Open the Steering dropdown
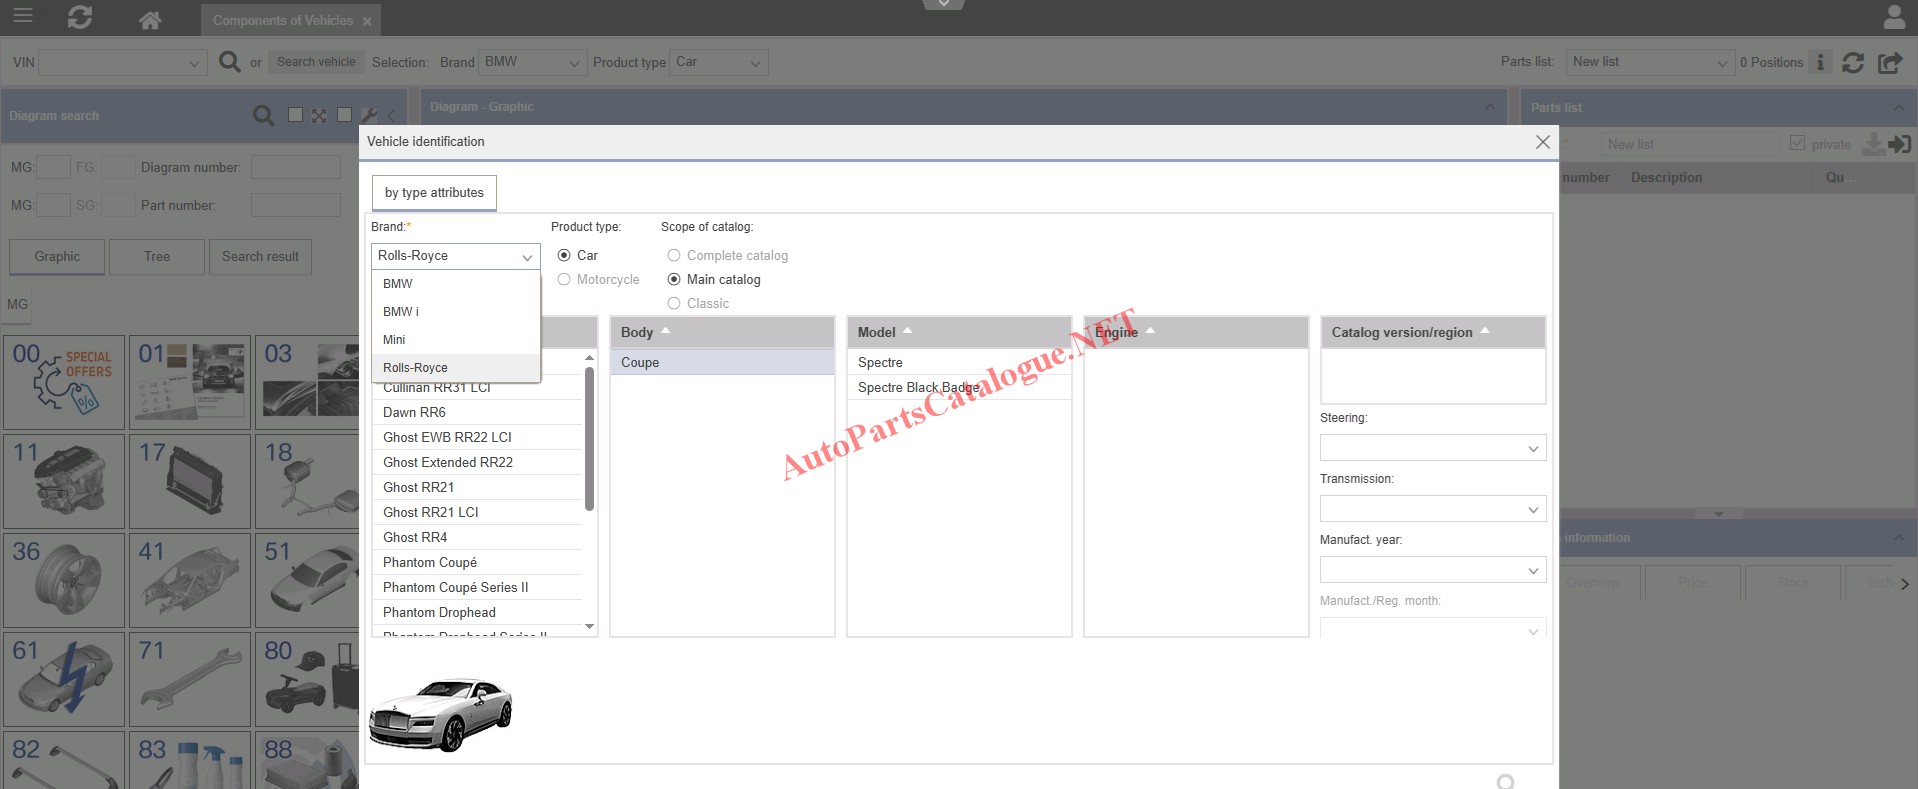 coord(1432,449)
